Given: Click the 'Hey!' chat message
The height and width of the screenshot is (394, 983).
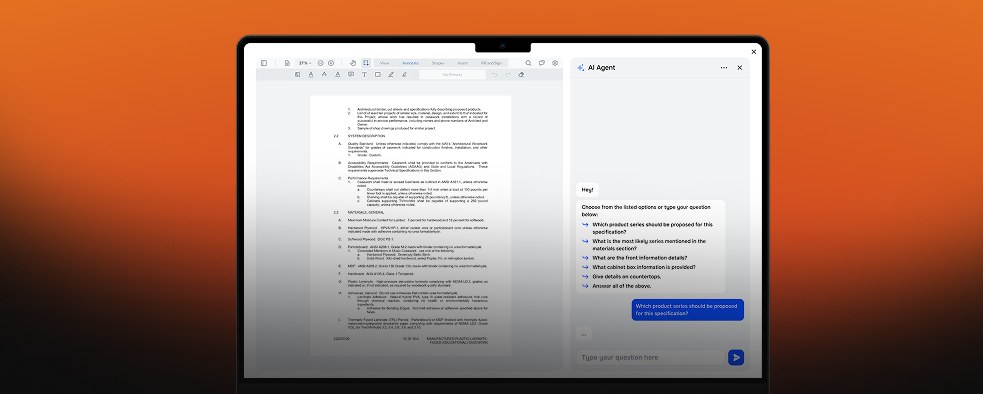Looking at the screenshot, I should point(587,189).
